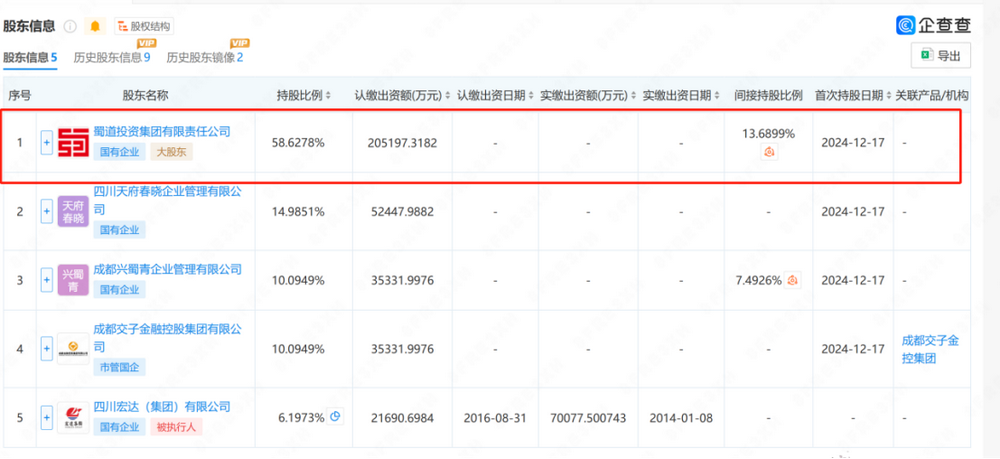Click the 导出 export button
Viewport: 1000px width, 459px height.
point(940,56)
